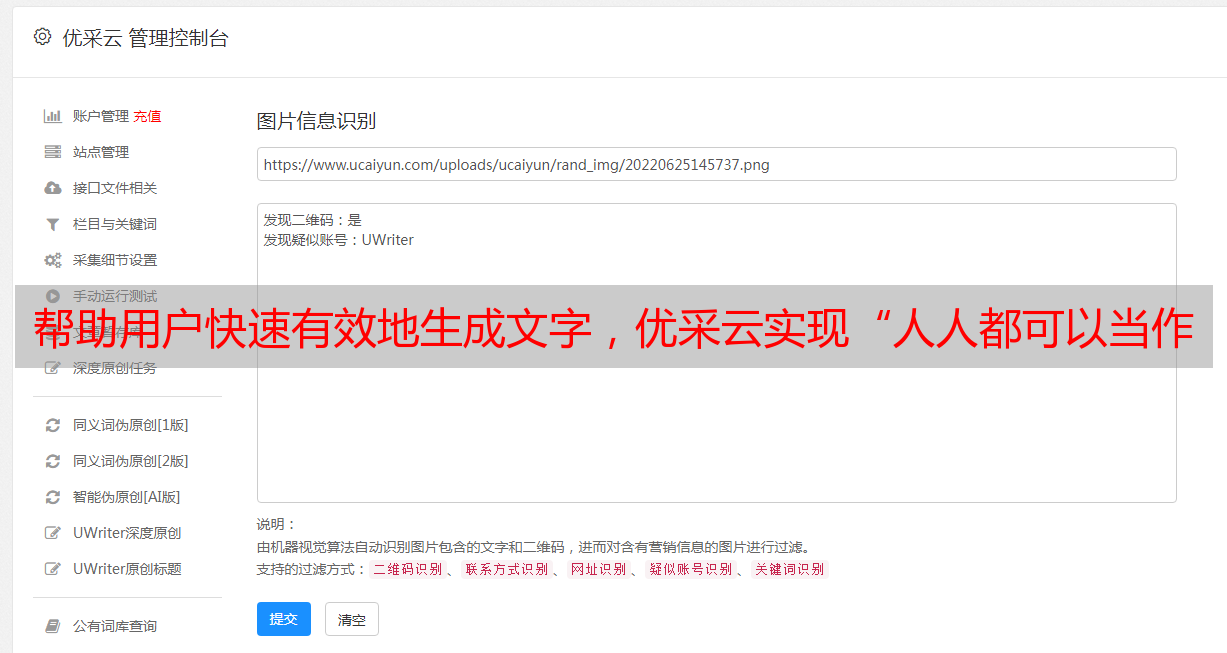Go to UWriter深度原创
The height and width of the screenshot is (653, 1227).
(x=127, y=533)
